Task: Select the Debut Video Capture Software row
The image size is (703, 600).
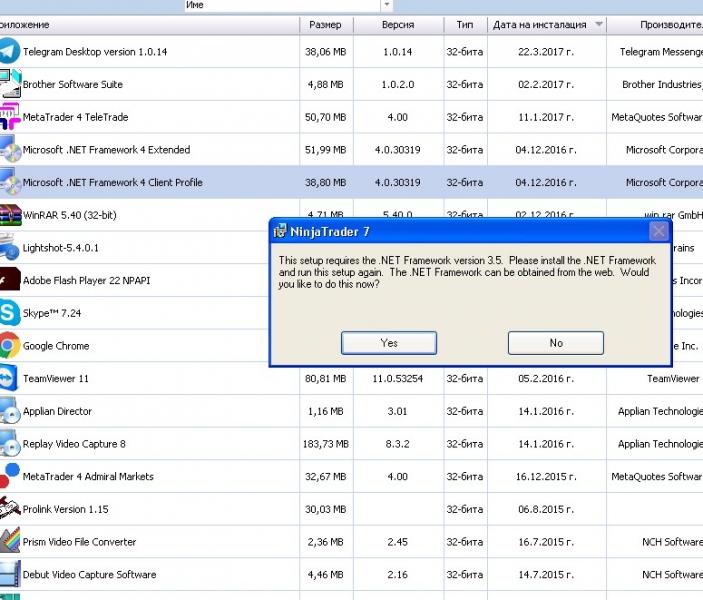Action: (352, 575)
